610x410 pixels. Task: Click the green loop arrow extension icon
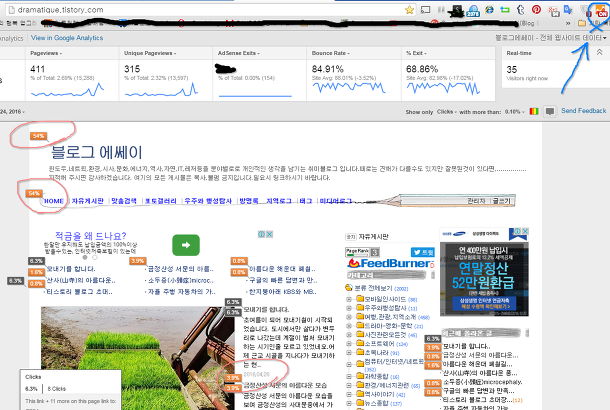(x=505, y=10)
